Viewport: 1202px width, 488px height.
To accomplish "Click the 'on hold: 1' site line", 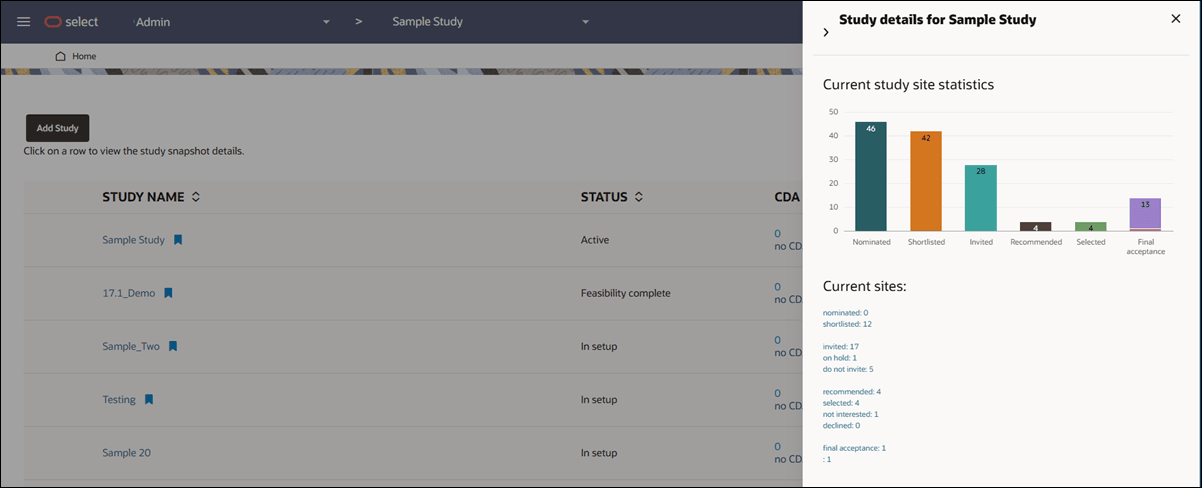I will (x=840, y=358).
